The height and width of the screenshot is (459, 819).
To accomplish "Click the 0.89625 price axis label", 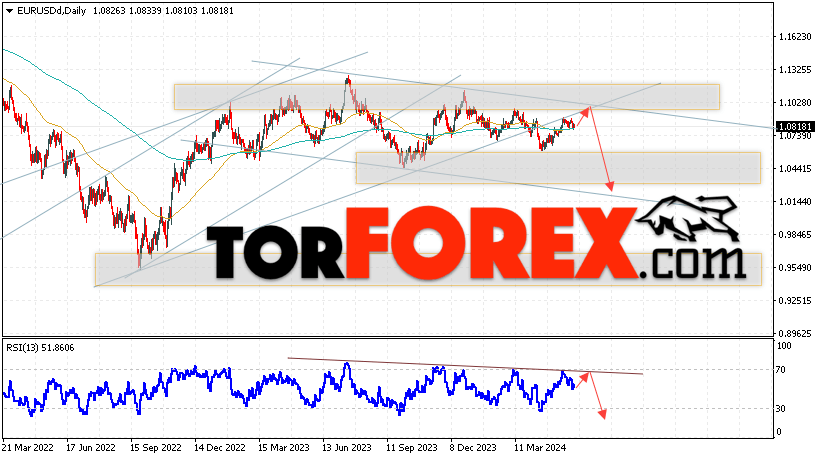I will [x=795, y=333].
